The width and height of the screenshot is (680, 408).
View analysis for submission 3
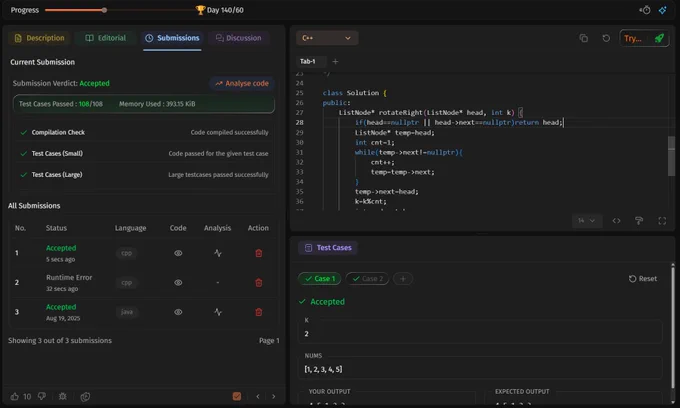pyautogui.click(x=218, y=312)
